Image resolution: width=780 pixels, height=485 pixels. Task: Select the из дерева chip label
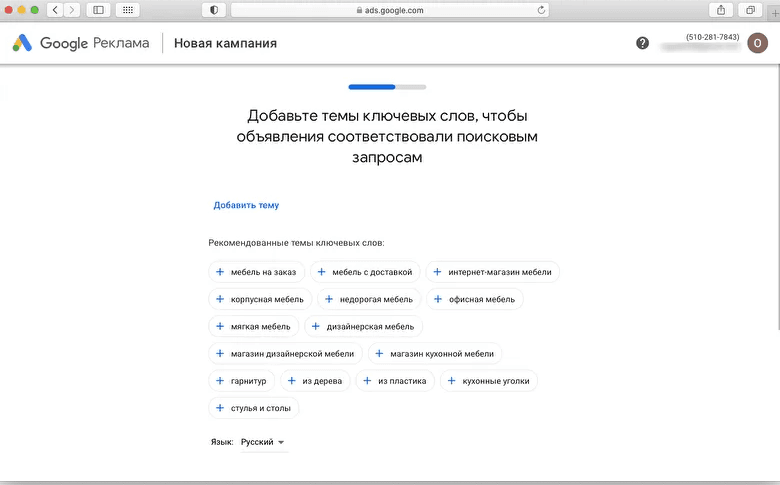[x=322, y=381]
